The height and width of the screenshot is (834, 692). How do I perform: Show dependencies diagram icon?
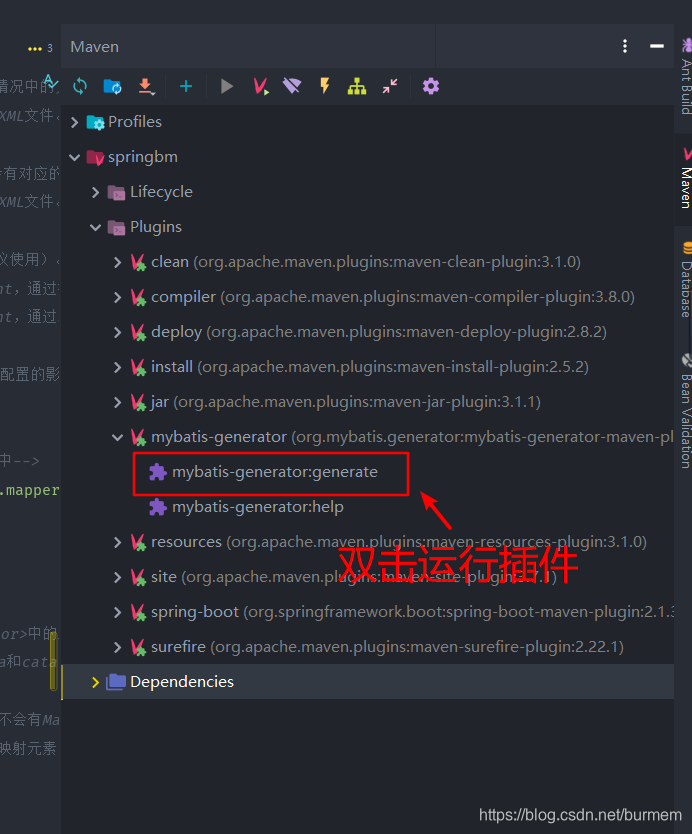(357, 86)
